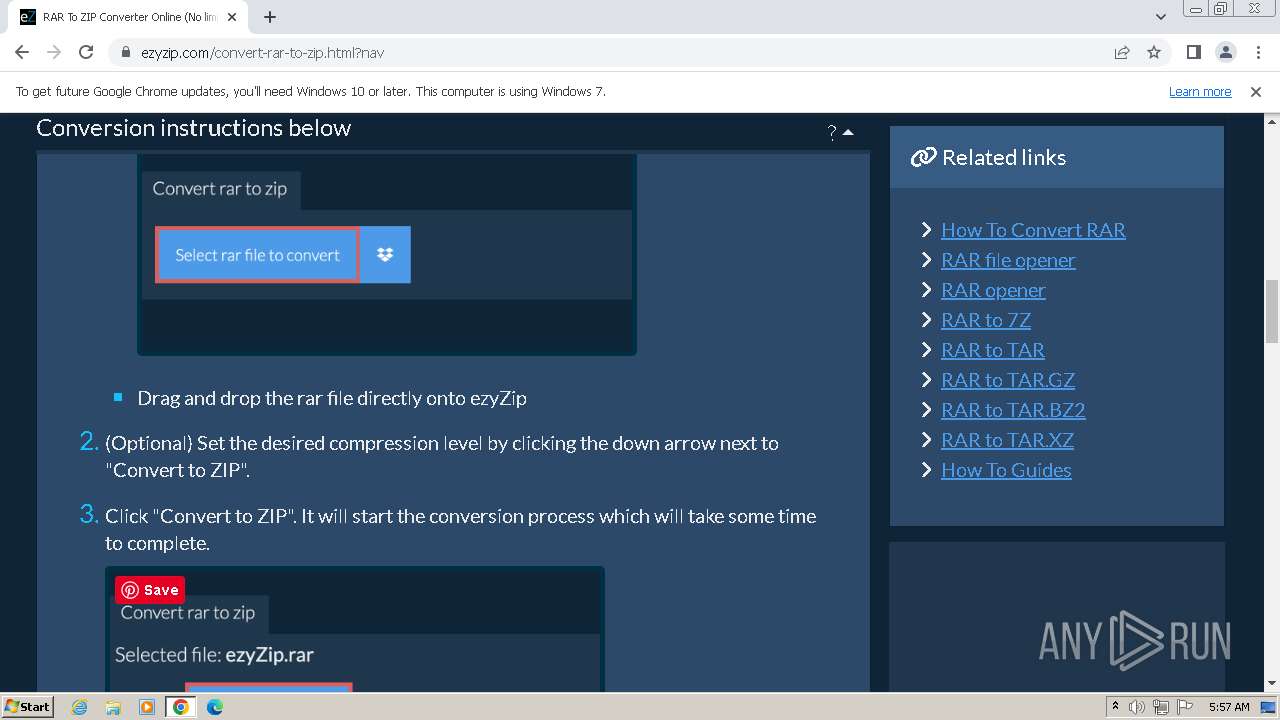Viewport: 1280px width, 720px height.
Task: Go back to the previous page
Action: point(22,52)
